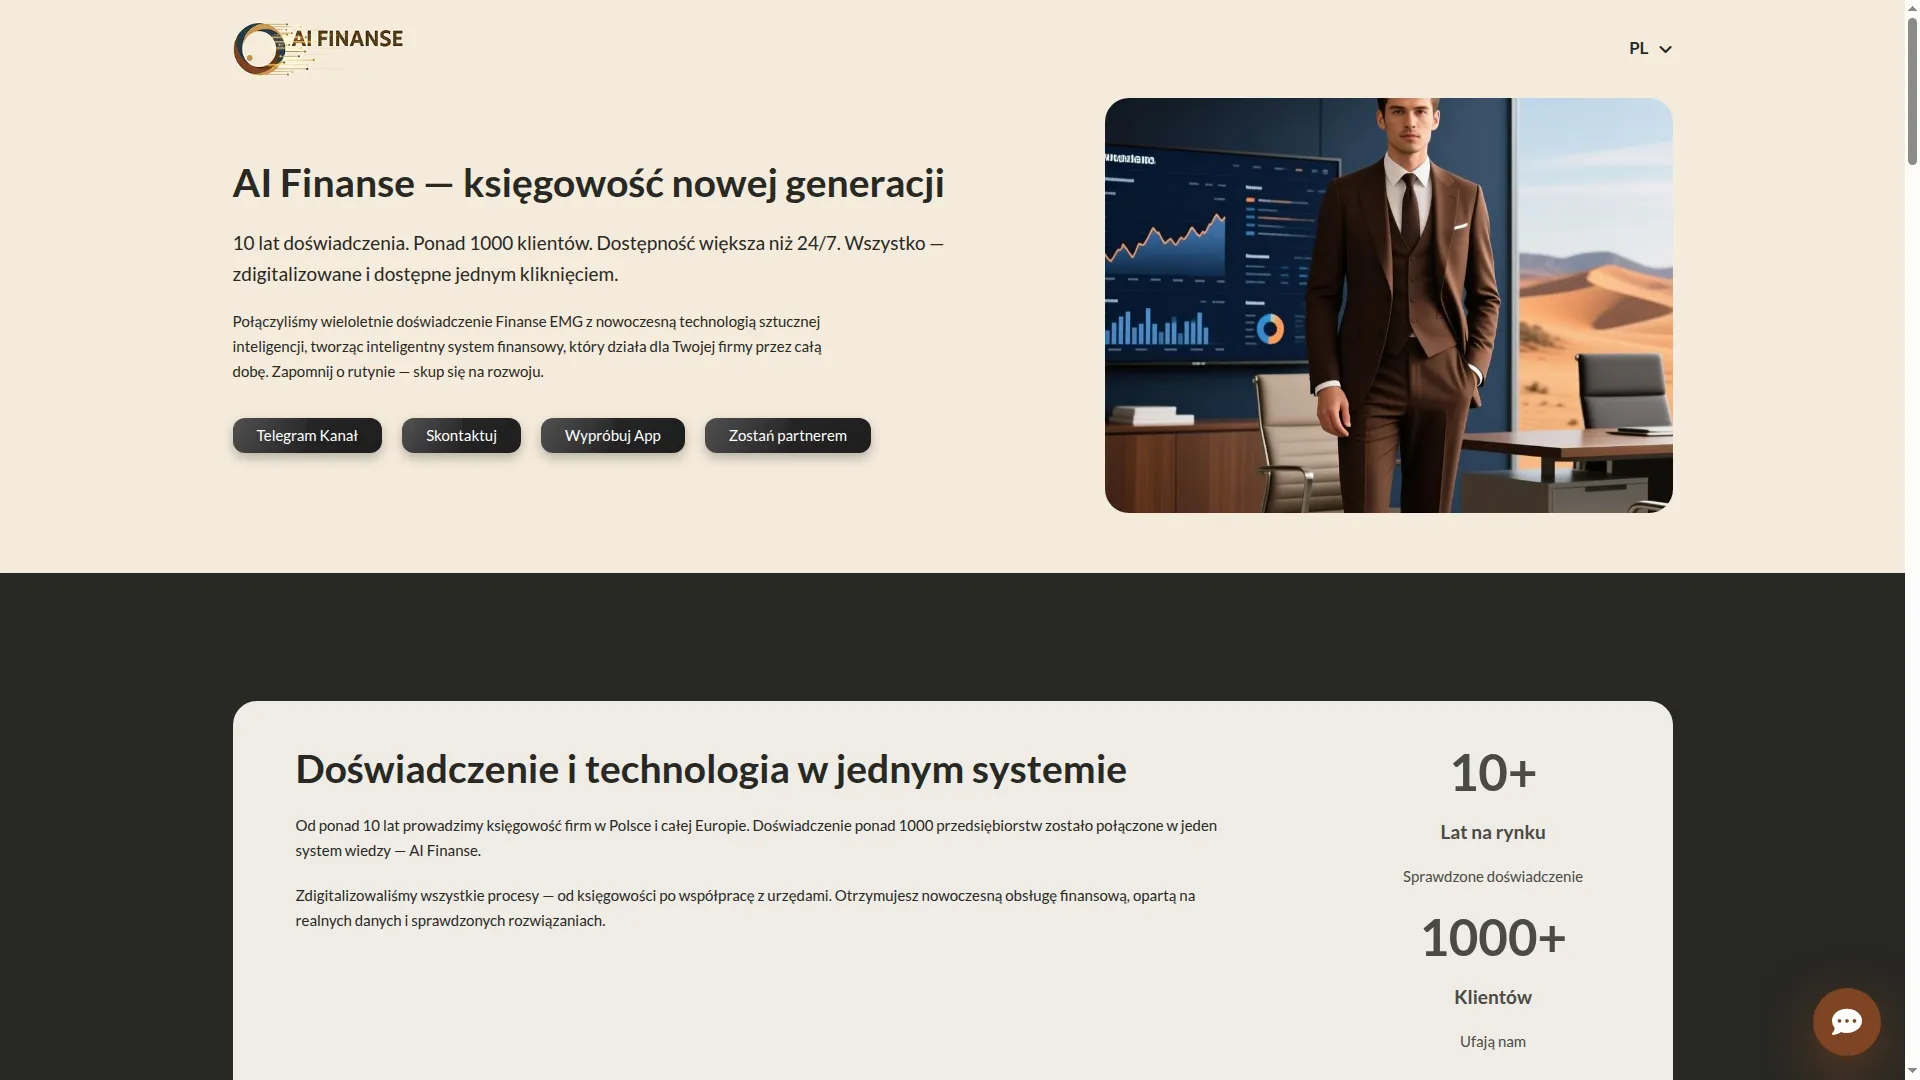Image resolution: width=1920 pixels, height=1080 pixels.
Task: Click the heading Doświadczenie i technologia w jednym systemie
Action: coord(710,769)
